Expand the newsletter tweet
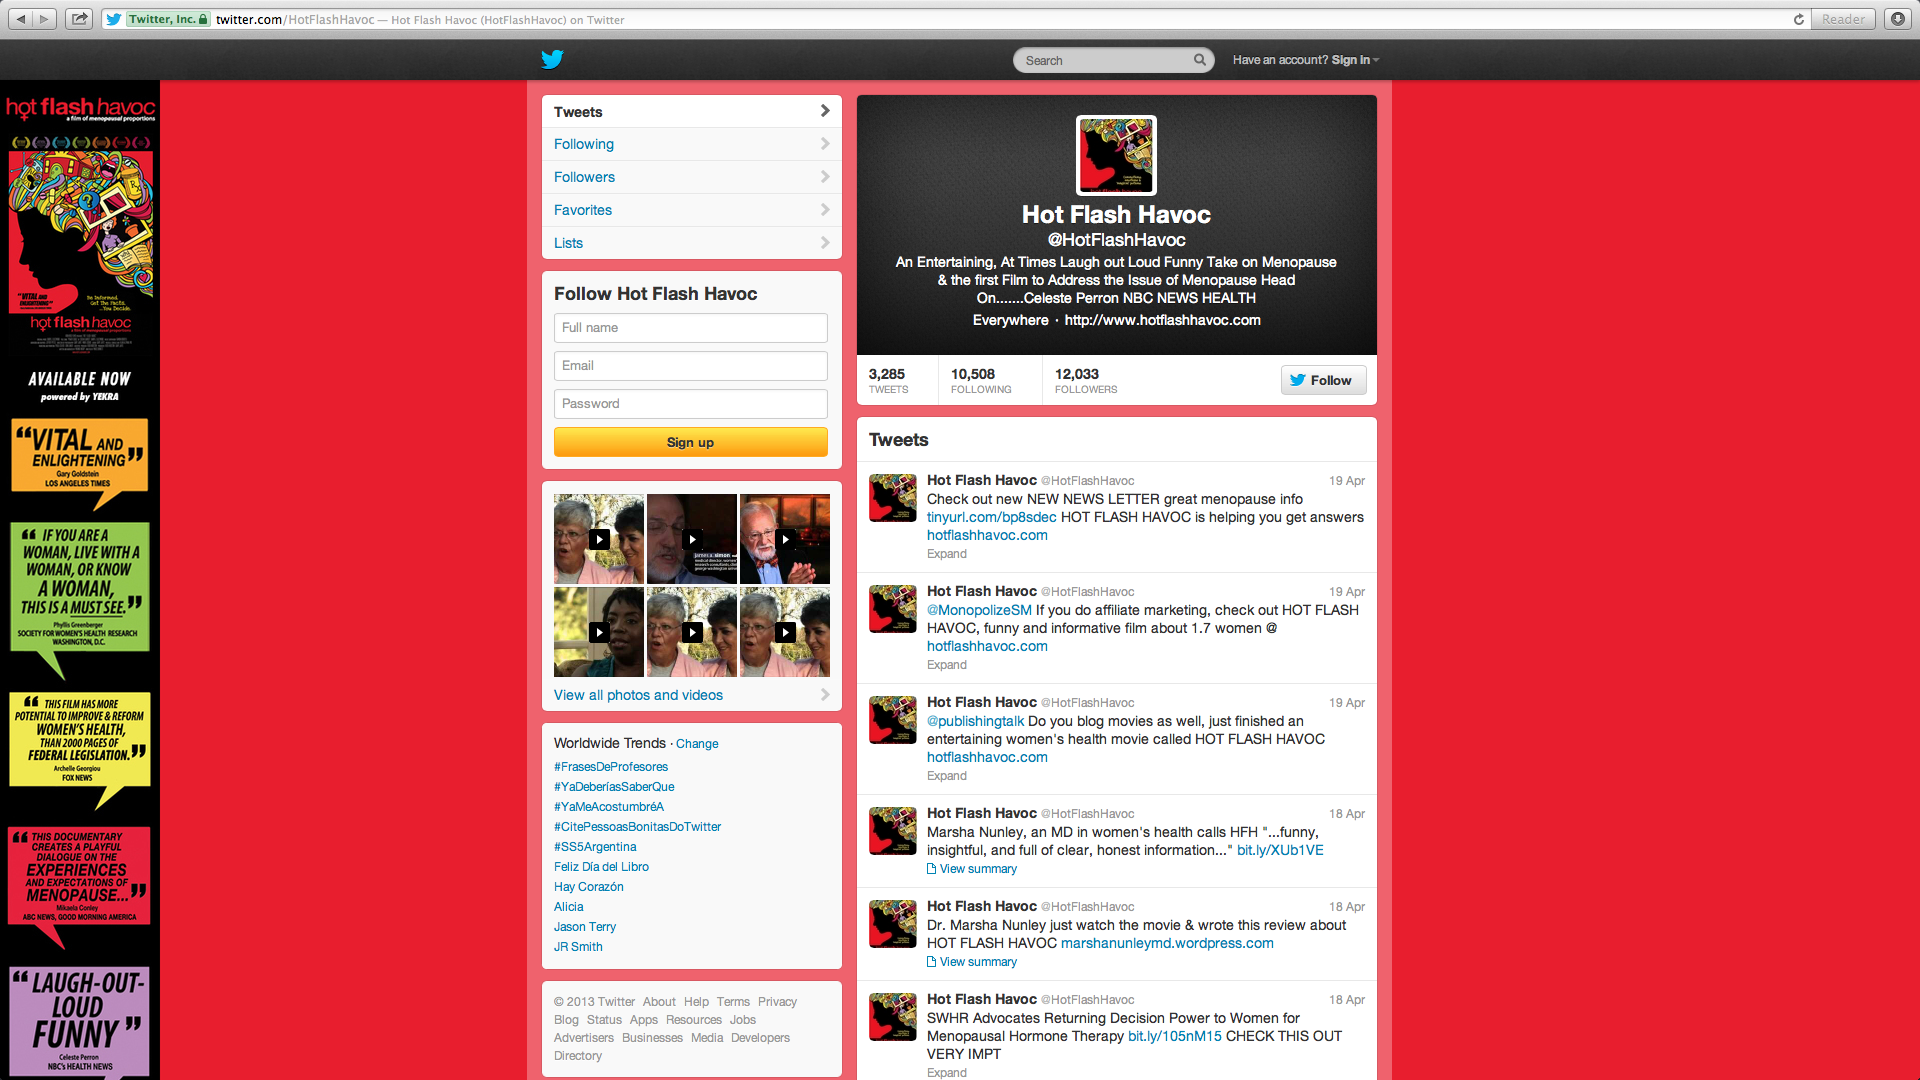The image size is (1920, 1080). tap(946, 554)
